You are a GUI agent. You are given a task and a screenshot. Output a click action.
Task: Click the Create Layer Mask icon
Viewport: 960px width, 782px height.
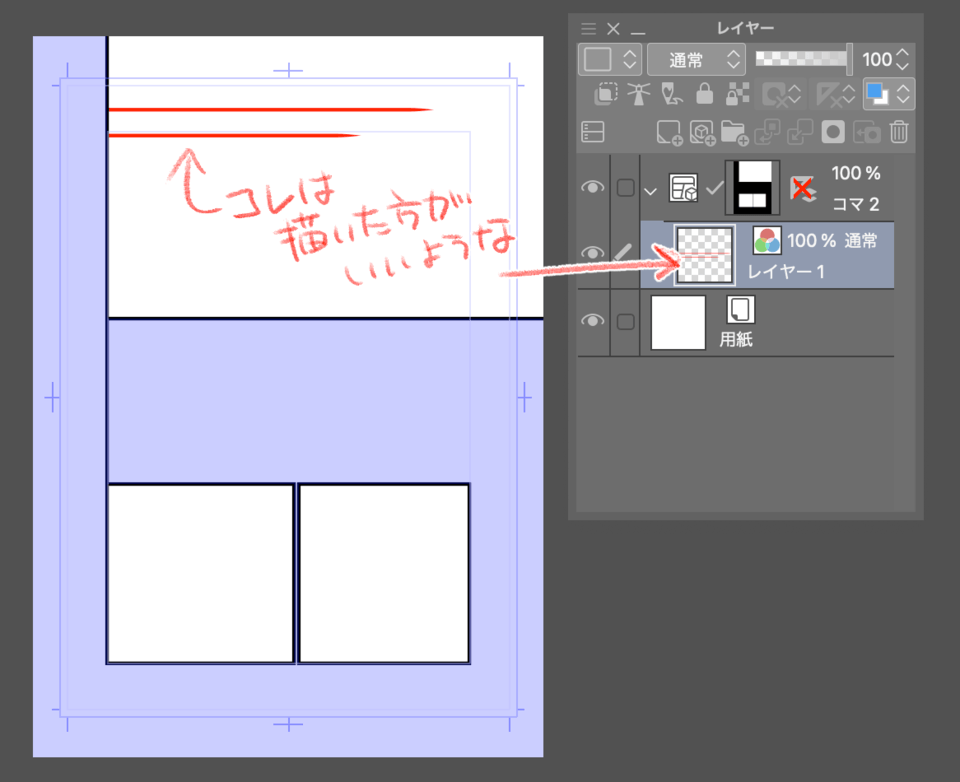[x=833, y=132]
